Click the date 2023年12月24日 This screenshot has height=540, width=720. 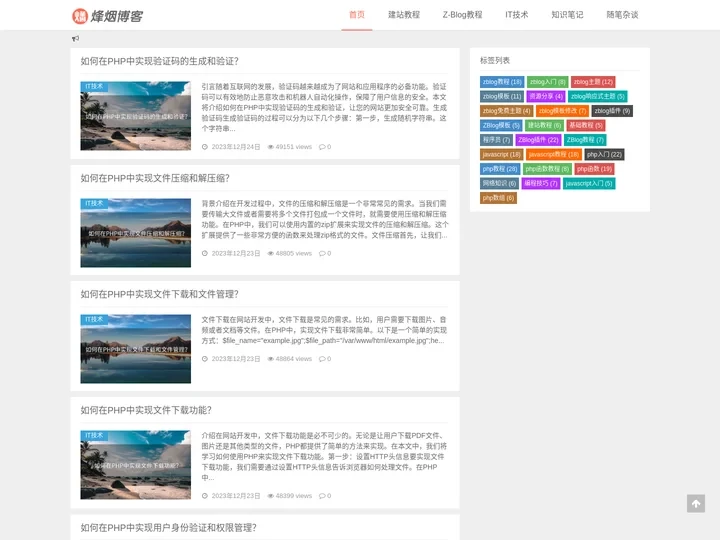tap(236, 147)
